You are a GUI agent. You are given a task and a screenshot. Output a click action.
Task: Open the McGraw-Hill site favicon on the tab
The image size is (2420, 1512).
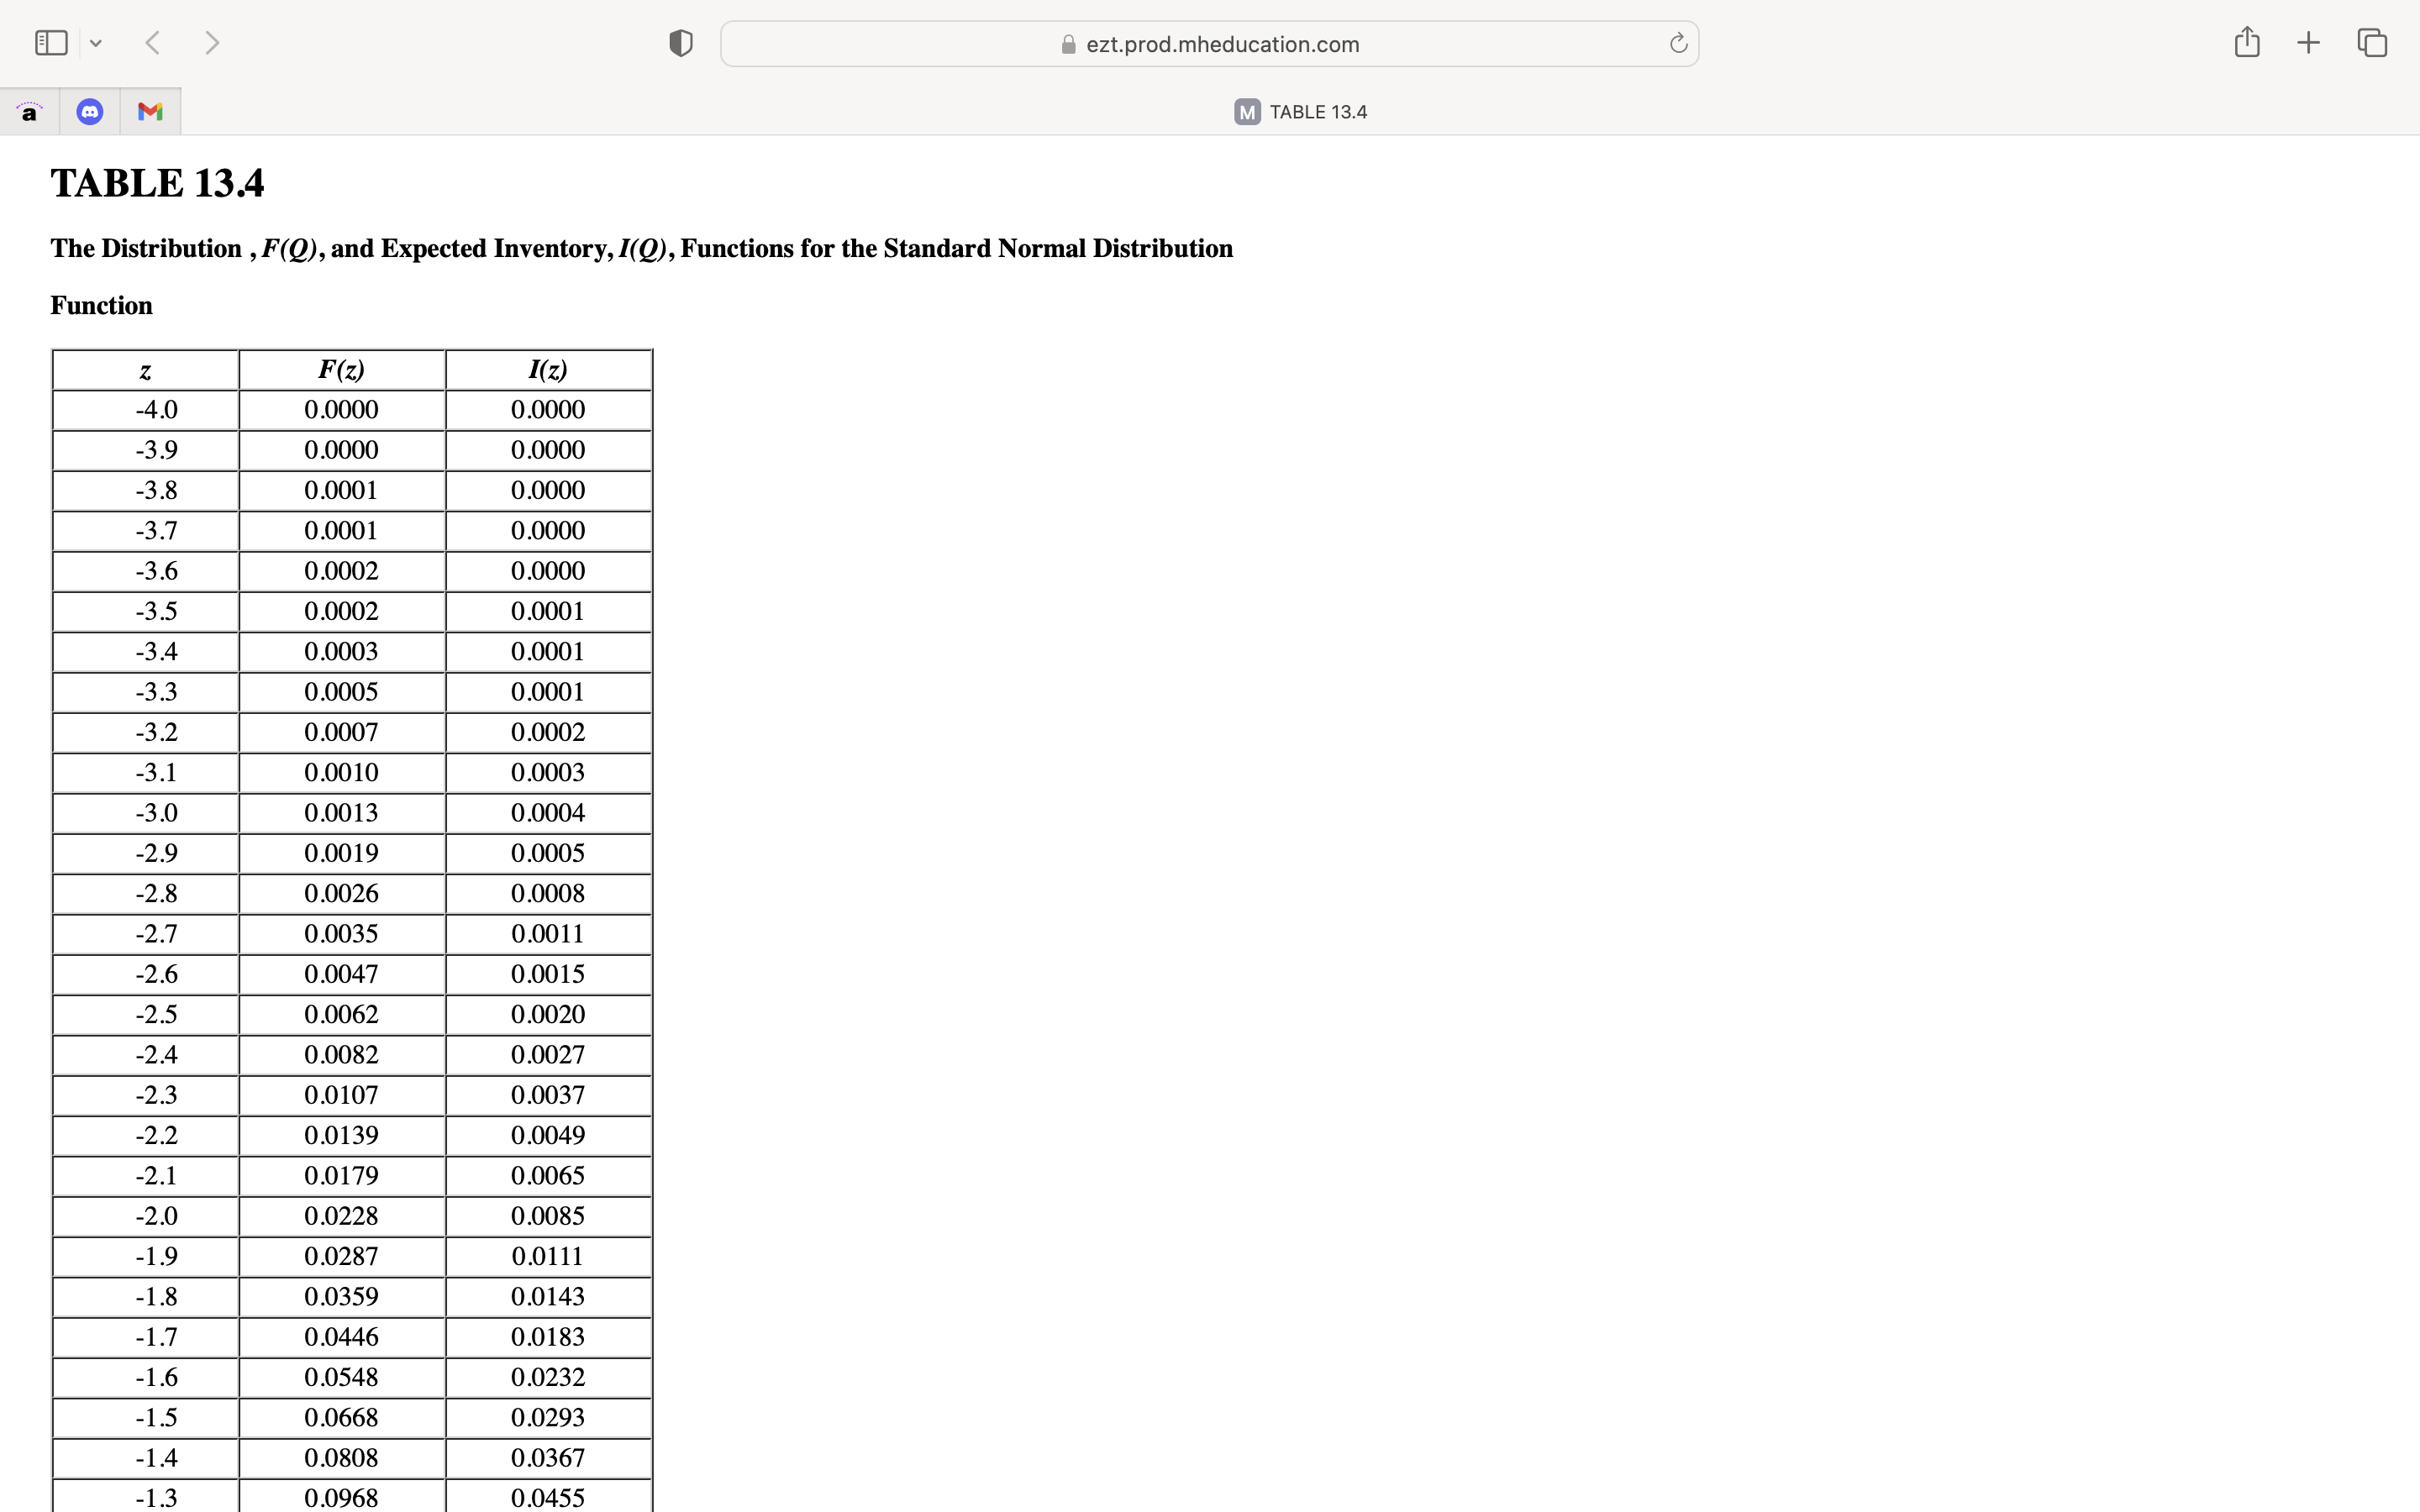click(x=1245, y=111)
